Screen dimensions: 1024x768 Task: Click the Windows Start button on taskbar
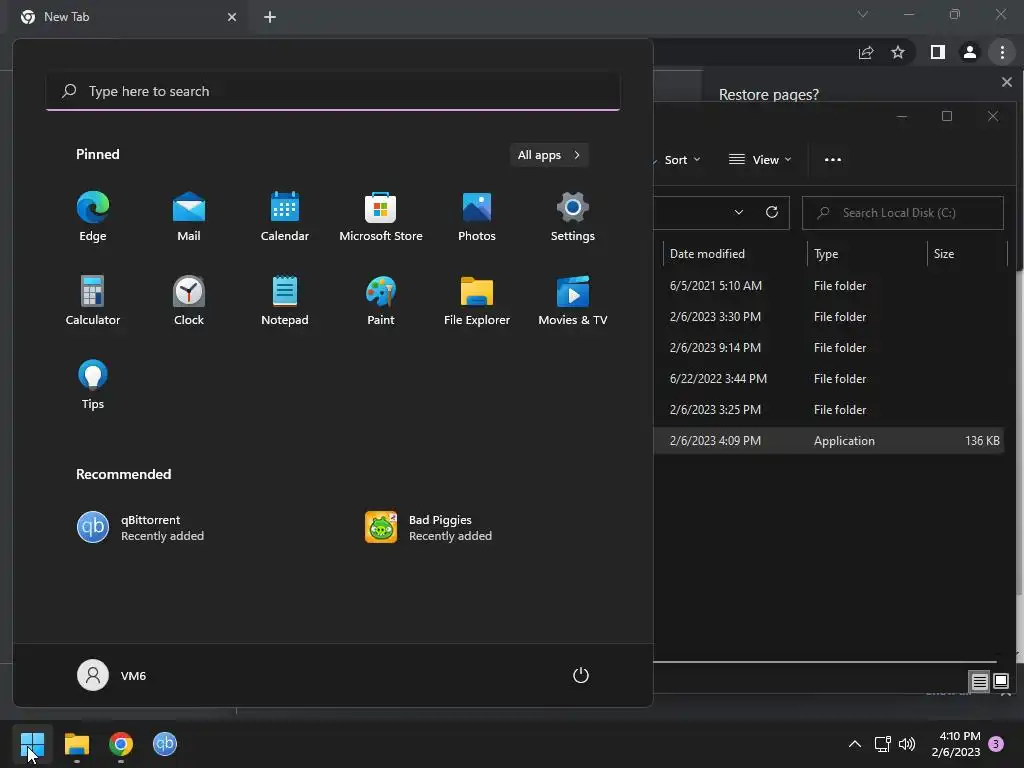coord(32,744)
